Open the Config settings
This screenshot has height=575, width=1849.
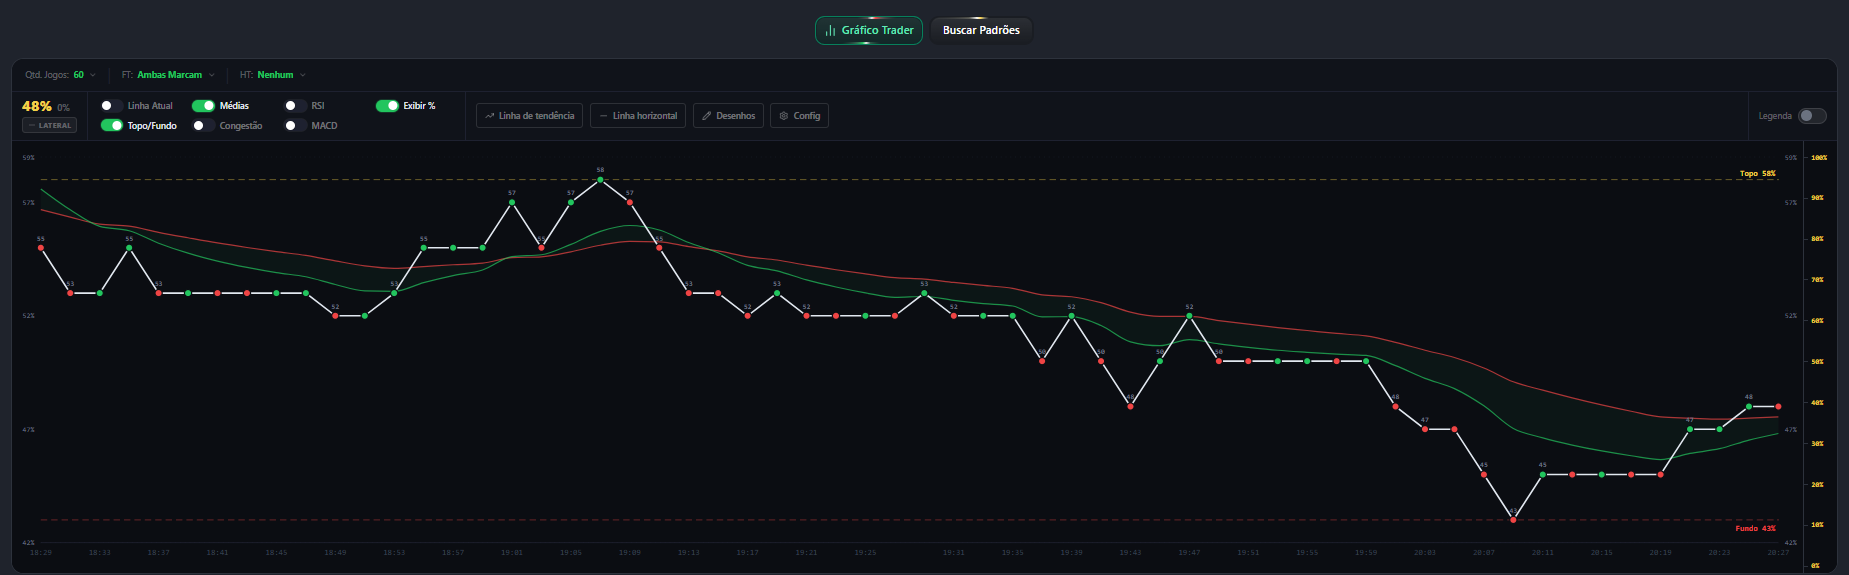pyautogui.click(x=799, y=116)
